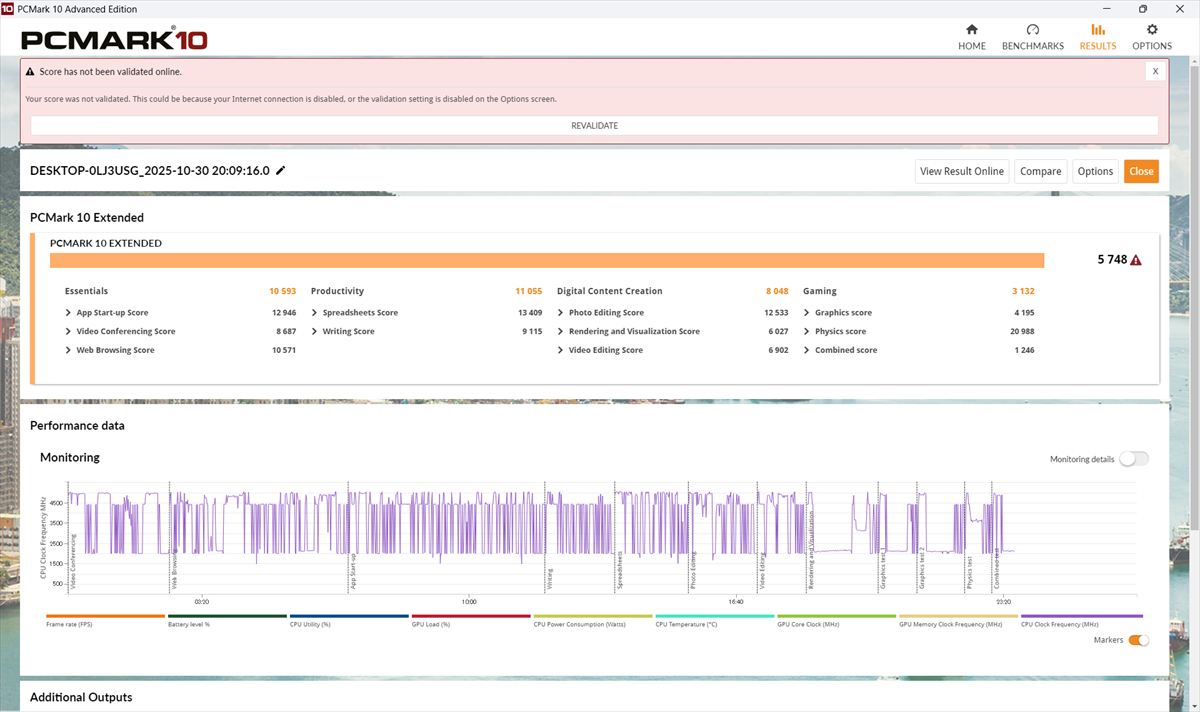Click the GPU Load legend color bar
The image size is (1200, 712).
pyautogui.click(x=470, y=617)
